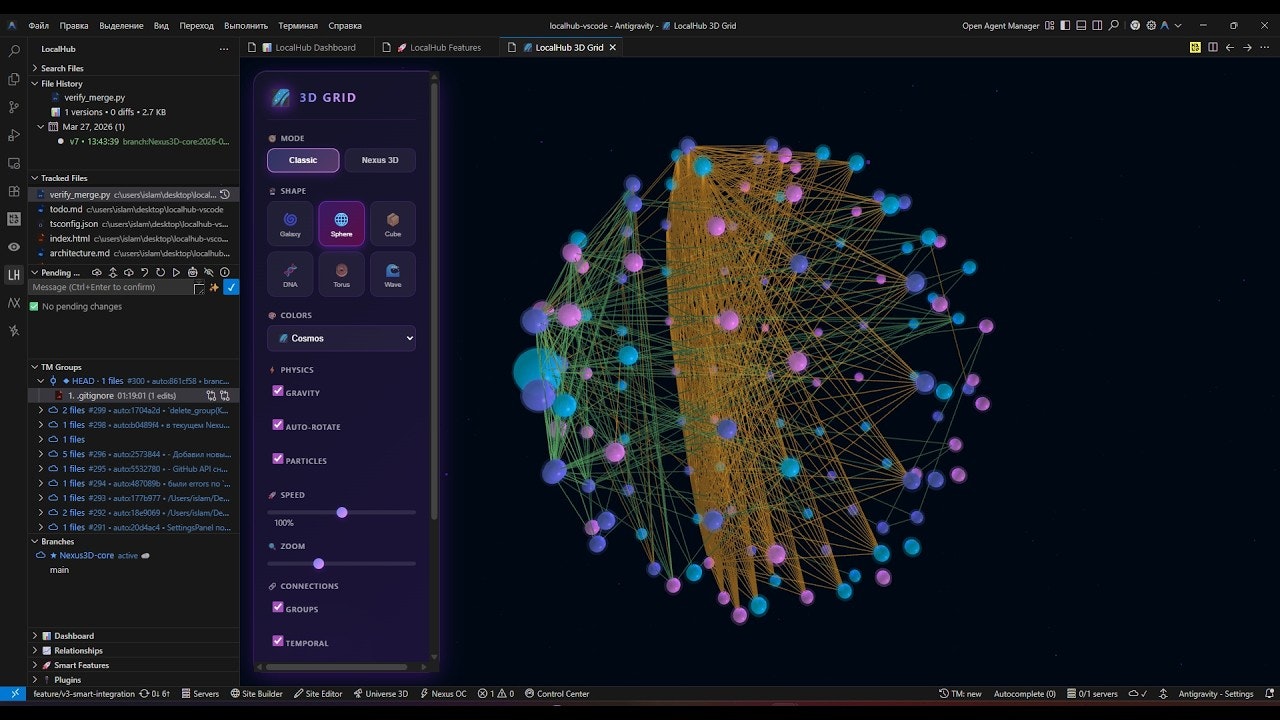Image resolution: width=1280 pixels, height=720 pixels.
Task: Toggle the crossed-eye icon in Pending toolbar
Action: pos(209,272)
